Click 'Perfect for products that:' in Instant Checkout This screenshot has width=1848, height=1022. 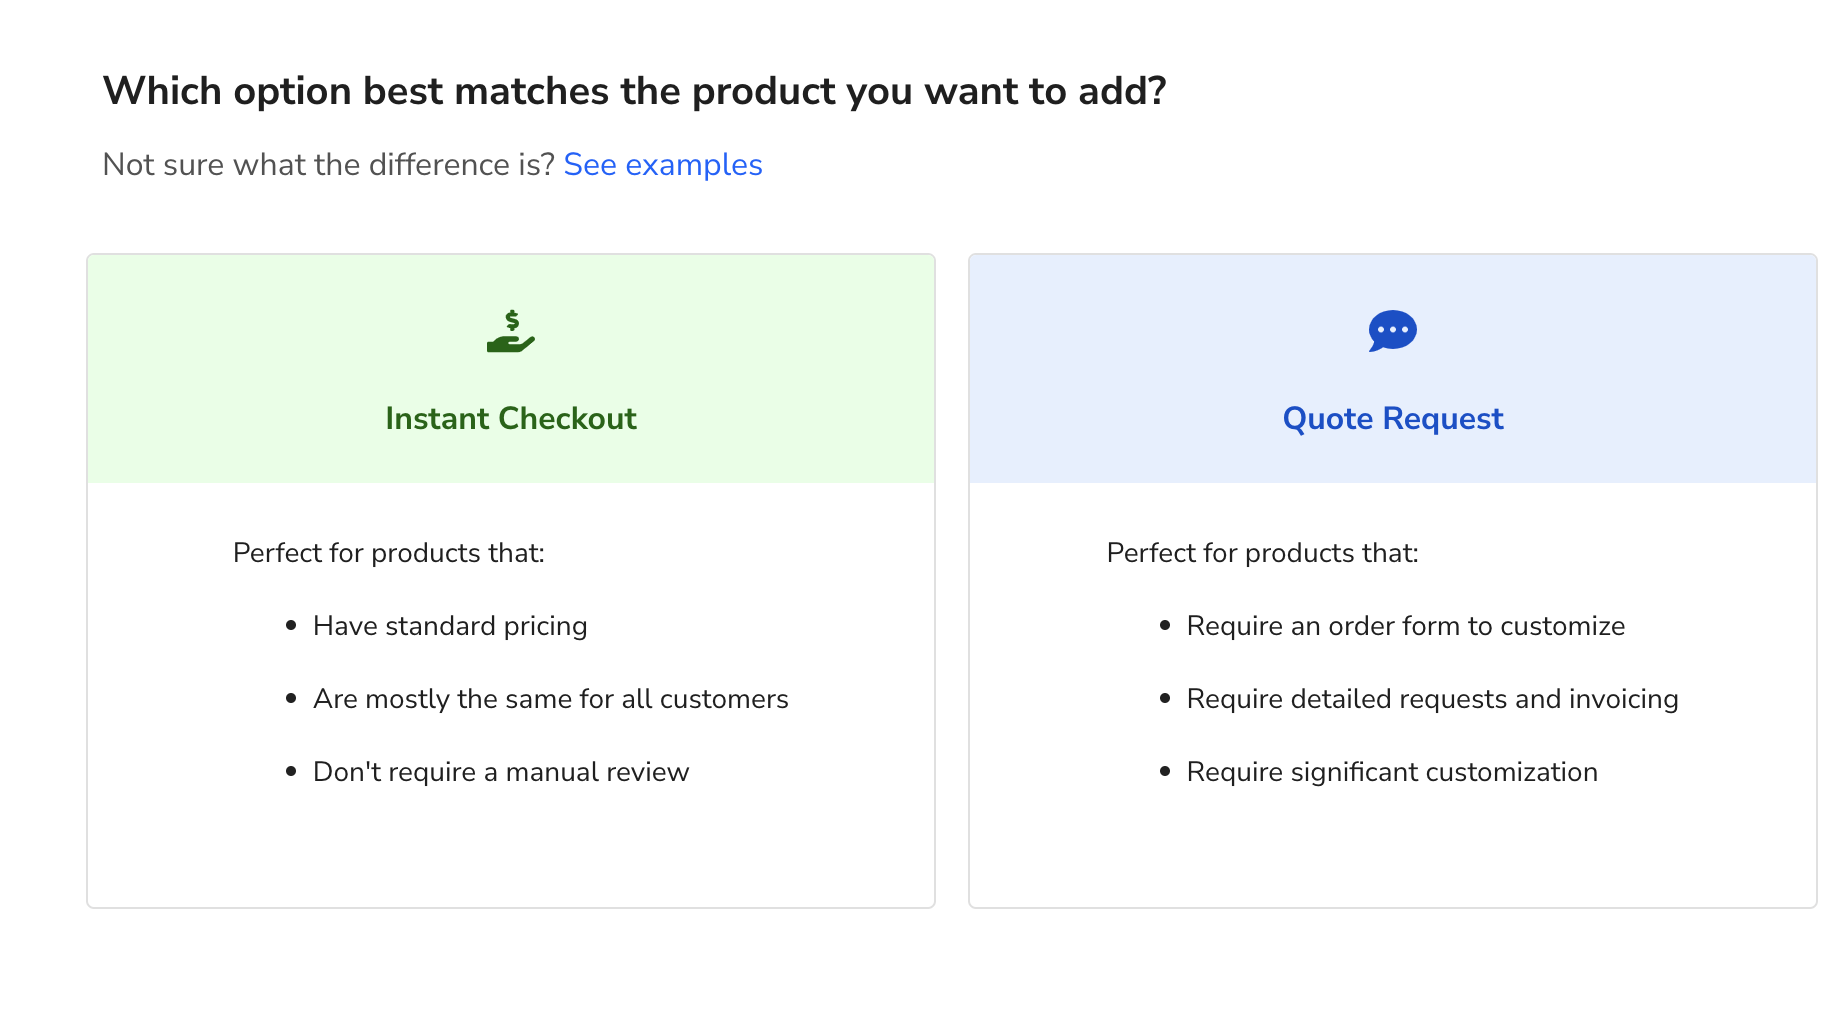pos(389,553)
